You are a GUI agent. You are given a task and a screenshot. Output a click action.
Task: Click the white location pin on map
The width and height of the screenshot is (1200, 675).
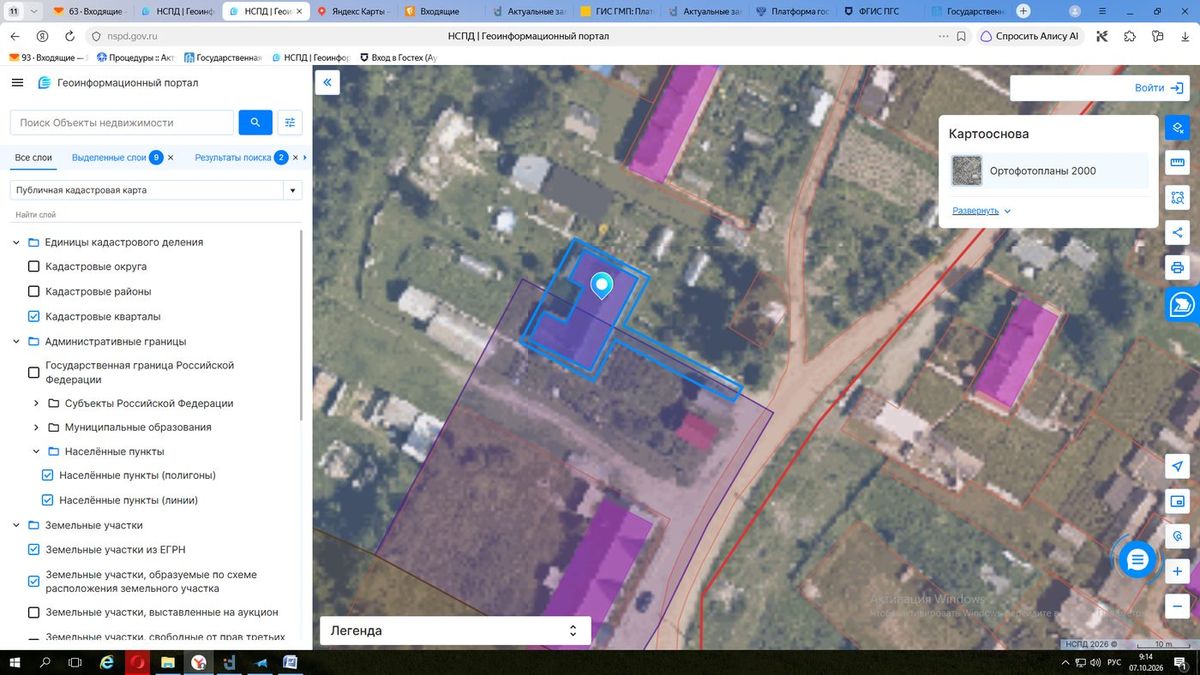[x=601, y=286]
